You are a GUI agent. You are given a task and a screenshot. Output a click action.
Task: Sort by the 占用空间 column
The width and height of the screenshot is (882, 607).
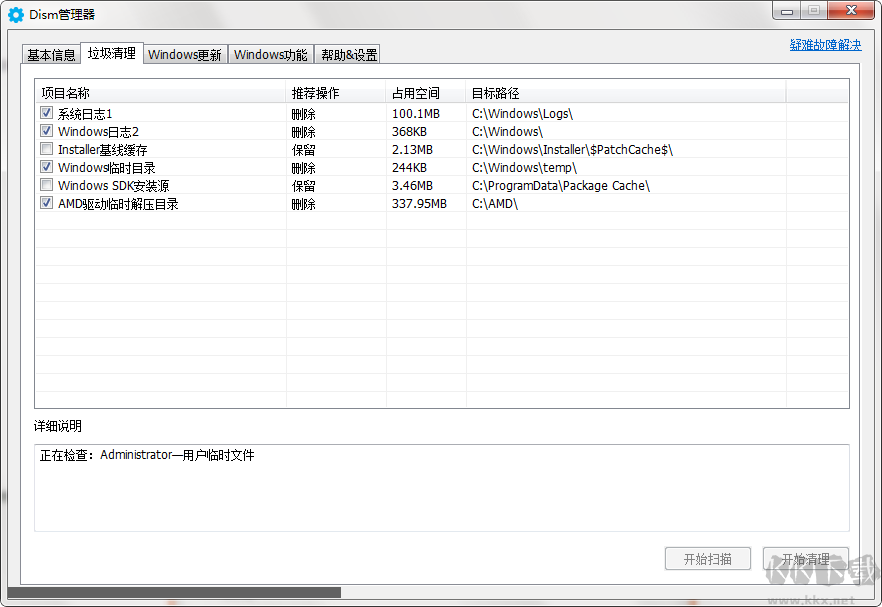coord(415,91)
